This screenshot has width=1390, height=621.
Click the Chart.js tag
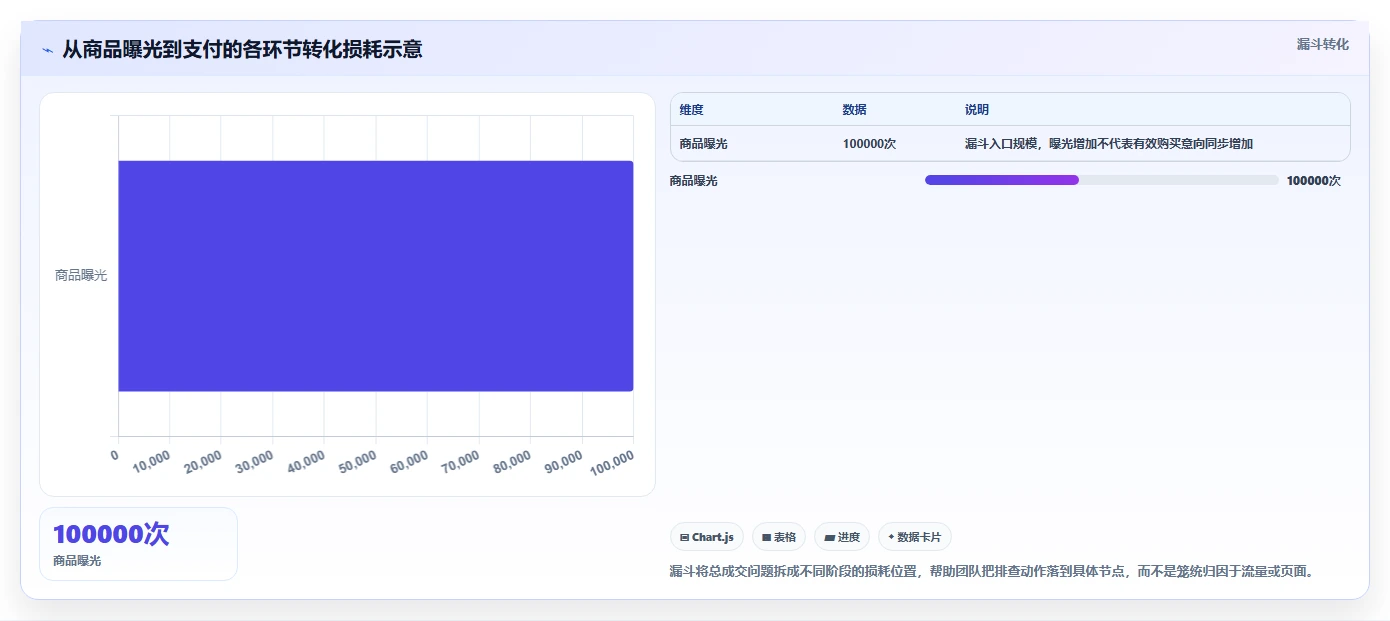706,537
